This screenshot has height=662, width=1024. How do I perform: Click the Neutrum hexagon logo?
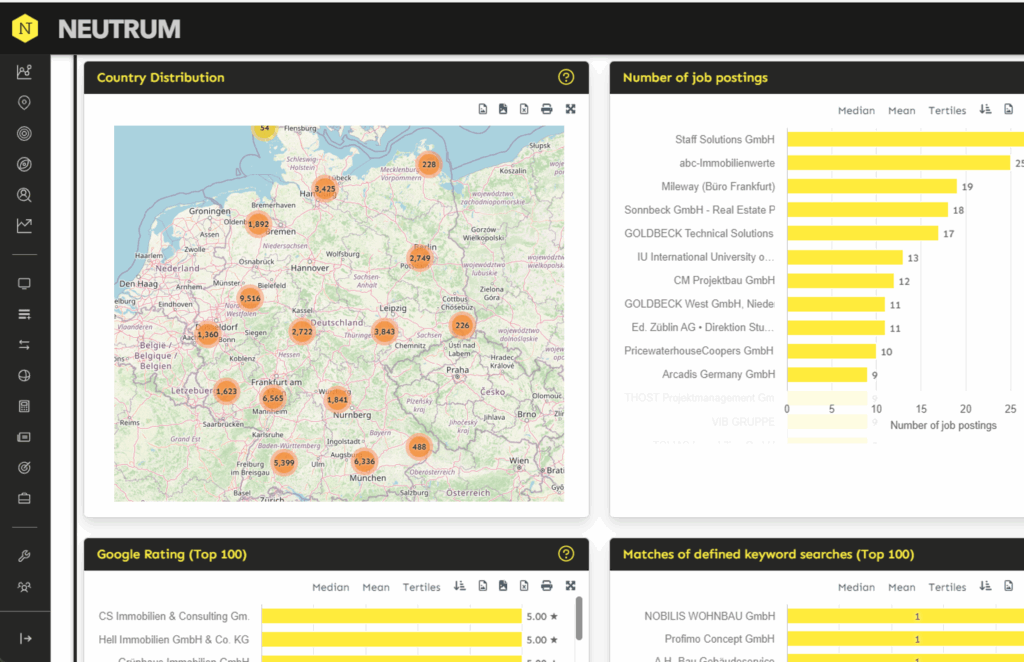[25, 29]
